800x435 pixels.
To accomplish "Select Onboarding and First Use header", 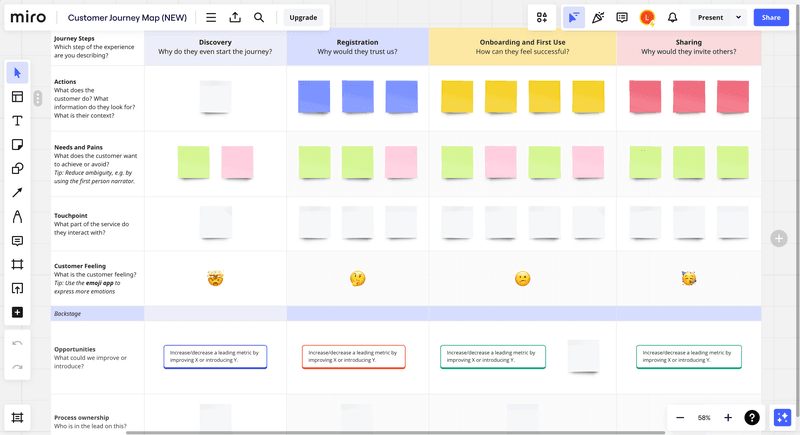I will click(522, 47).
